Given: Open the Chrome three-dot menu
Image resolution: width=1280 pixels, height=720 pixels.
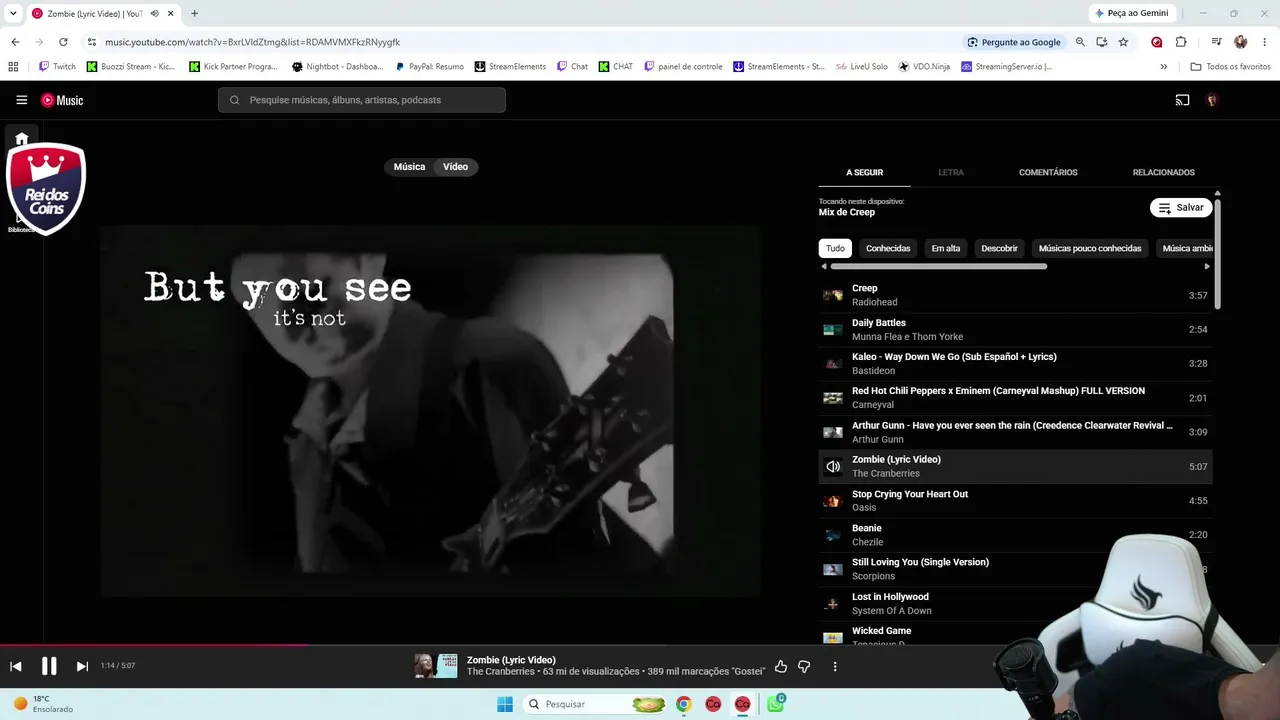Looking at the screenshot, I should pos(1265,42).
